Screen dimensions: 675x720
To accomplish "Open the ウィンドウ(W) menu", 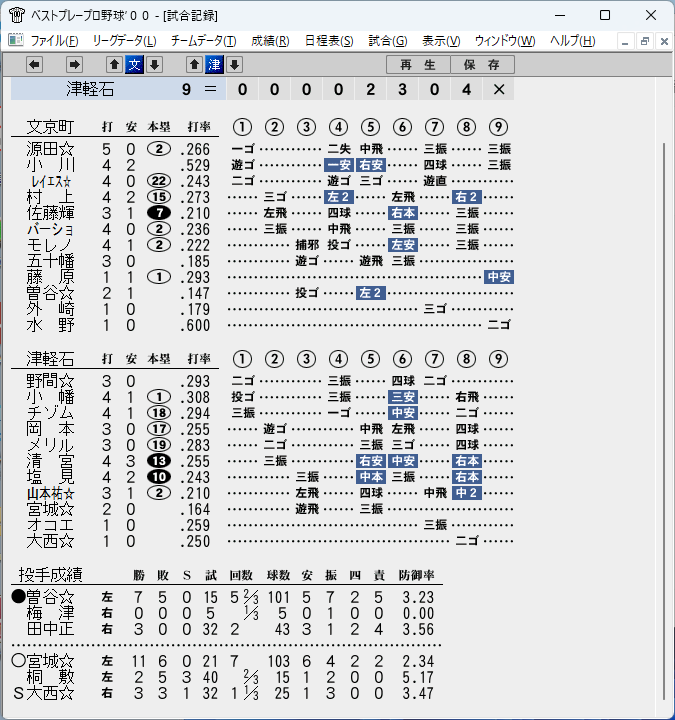I will click(505, 41).
